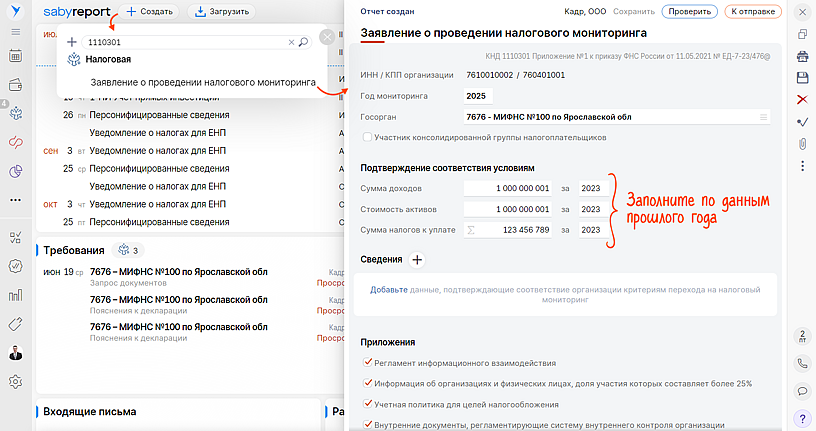The height and width of the screenshot is (431, 816).
Task: Toggle the tax accounting policy checkbox
Action: [368, 404]
